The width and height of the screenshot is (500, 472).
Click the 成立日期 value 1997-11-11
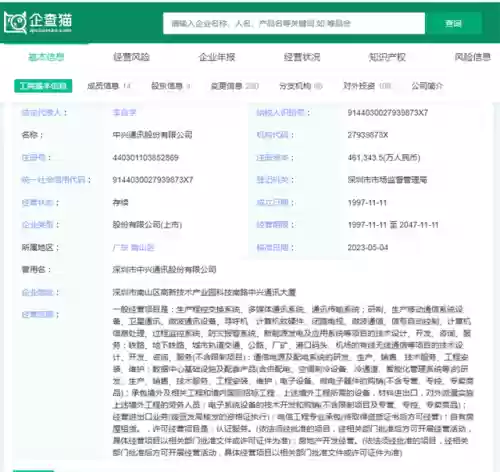(x=367, y=202)
